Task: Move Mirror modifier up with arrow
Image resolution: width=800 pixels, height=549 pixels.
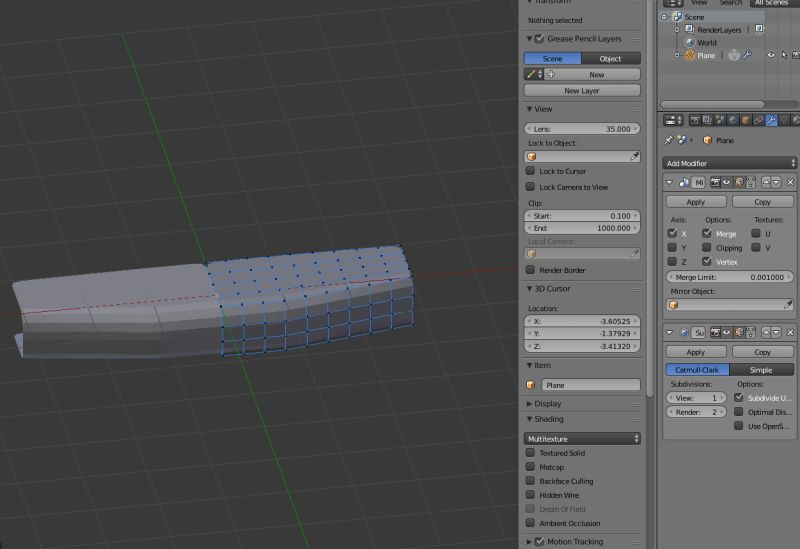Action: pos(766,182)
